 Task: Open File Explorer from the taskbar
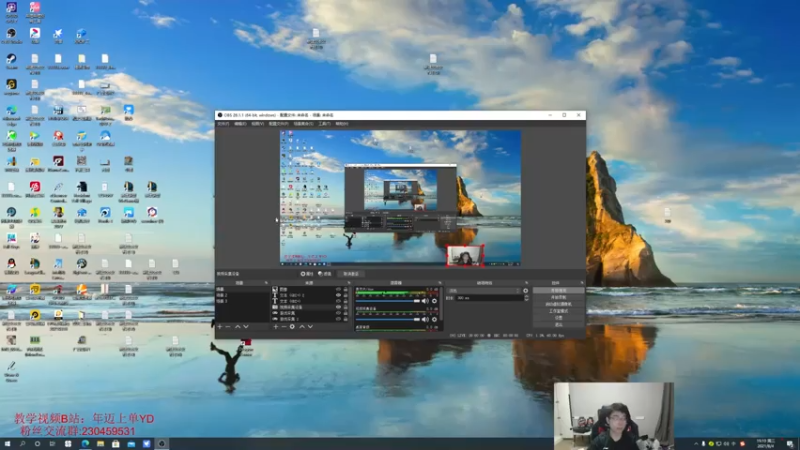tap(101, 444)
